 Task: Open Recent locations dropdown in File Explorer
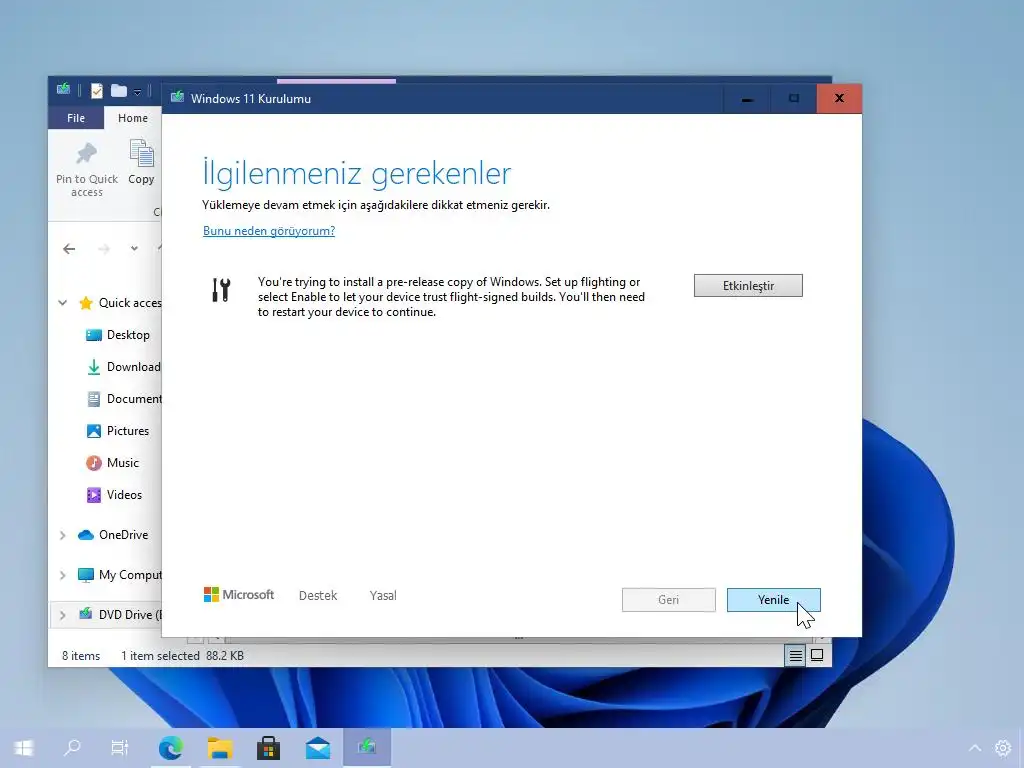click(x=134, y=249)
